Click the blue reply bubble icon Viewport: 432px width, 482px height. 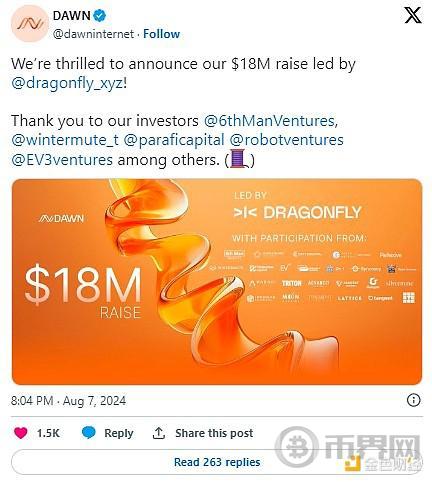pos(89,432)
